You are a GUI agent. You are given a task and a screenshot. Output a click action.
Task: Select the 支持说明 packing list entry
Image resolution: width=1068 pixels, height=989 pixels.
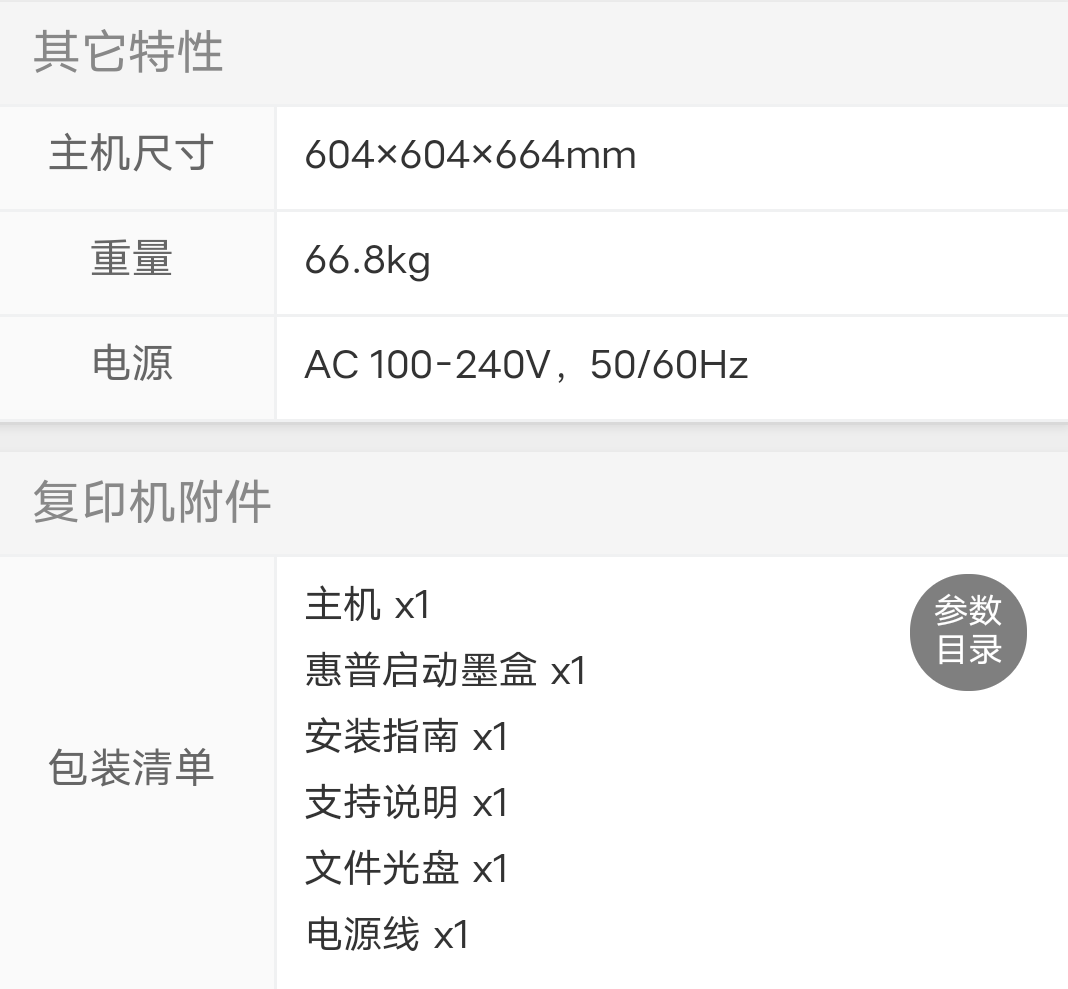406,803
